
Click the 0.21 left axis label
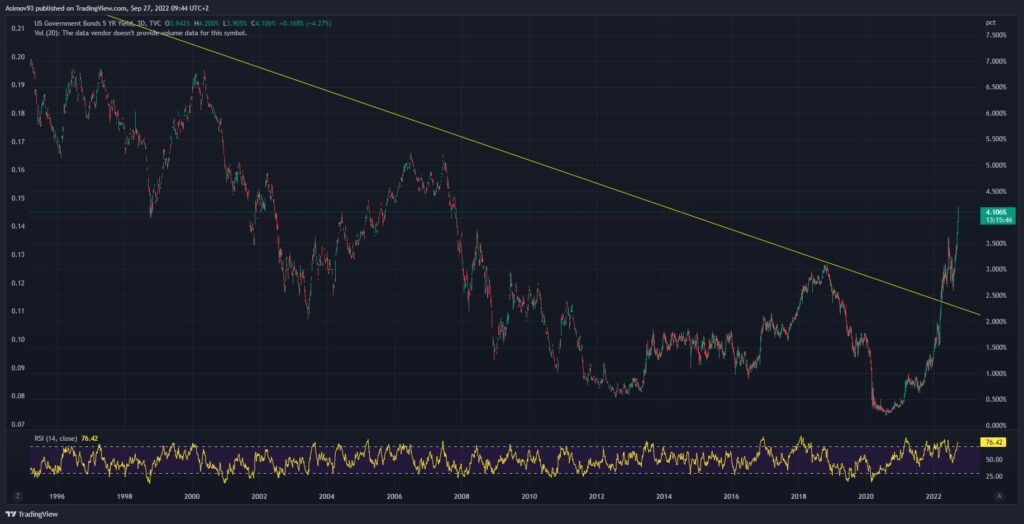point(18,28)
